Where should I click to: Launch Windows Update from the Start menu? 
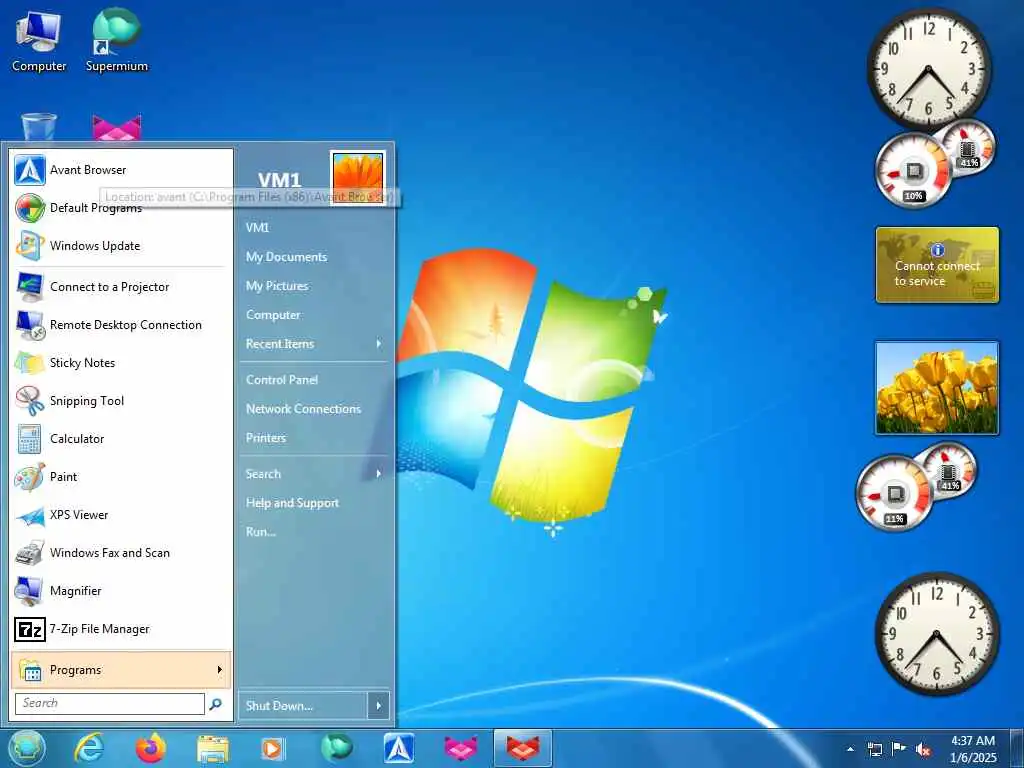(121, 246)
